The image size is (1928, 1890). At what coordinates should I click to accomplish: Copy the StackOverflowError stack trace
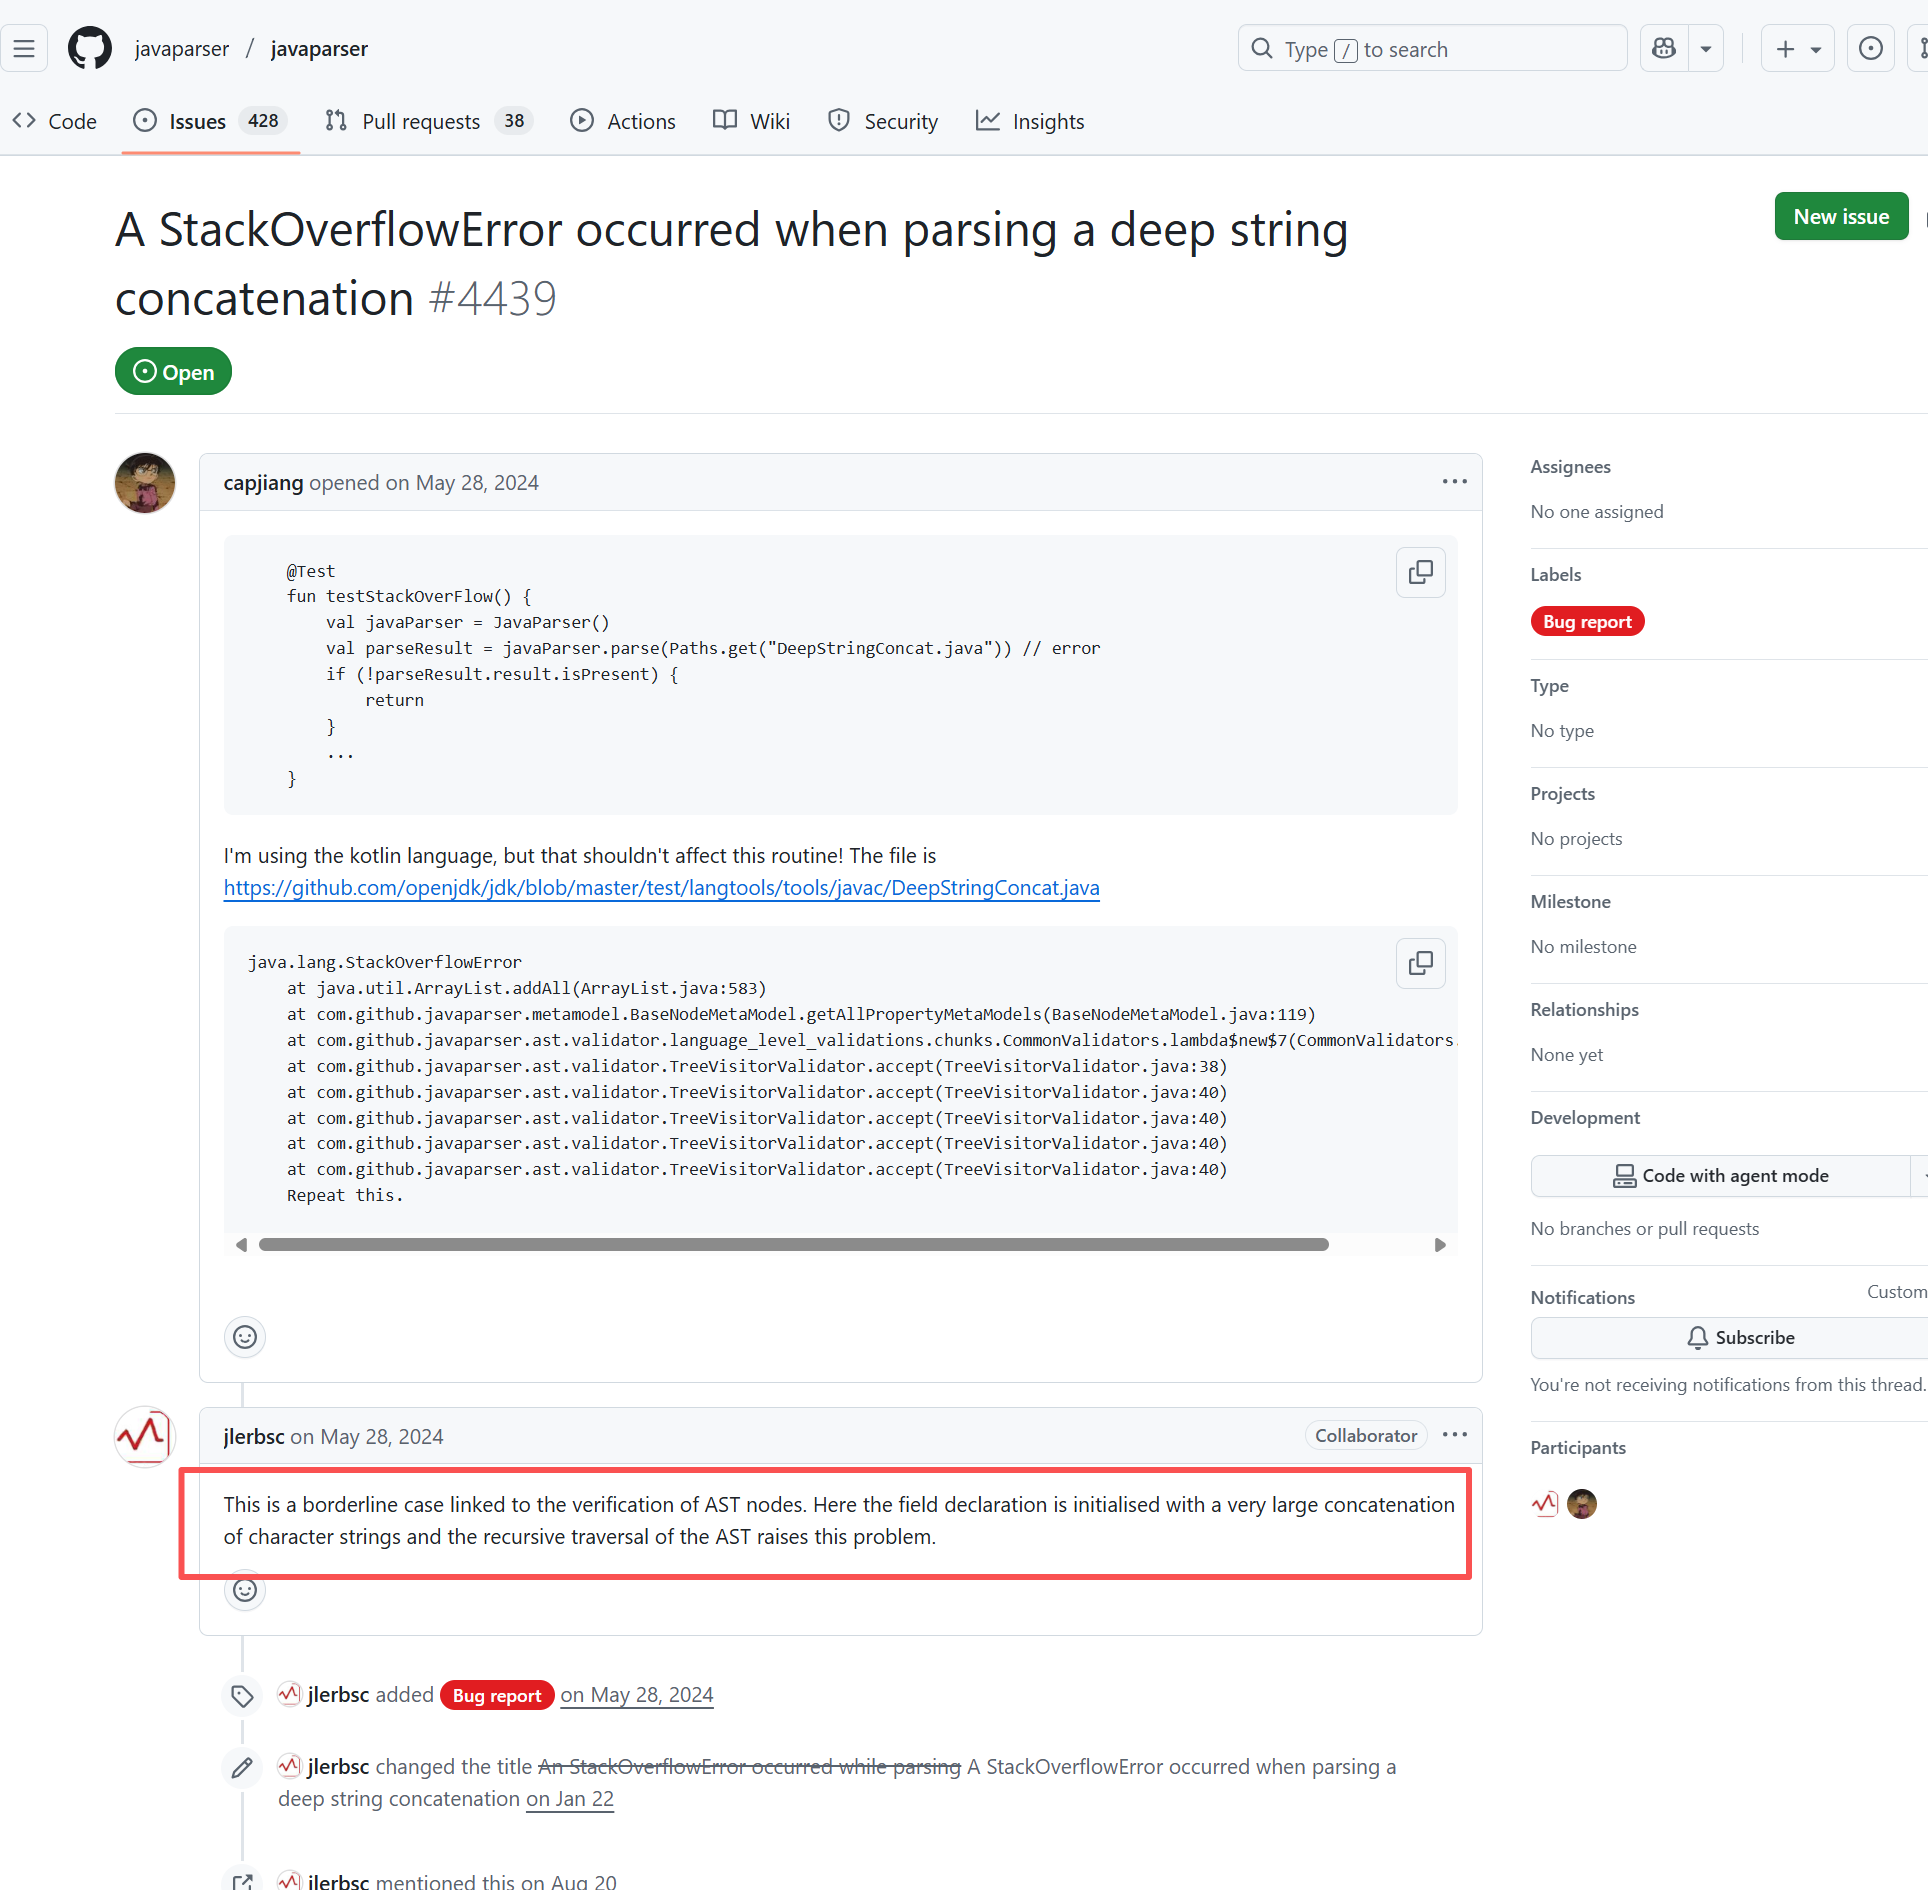point(1420,963)
